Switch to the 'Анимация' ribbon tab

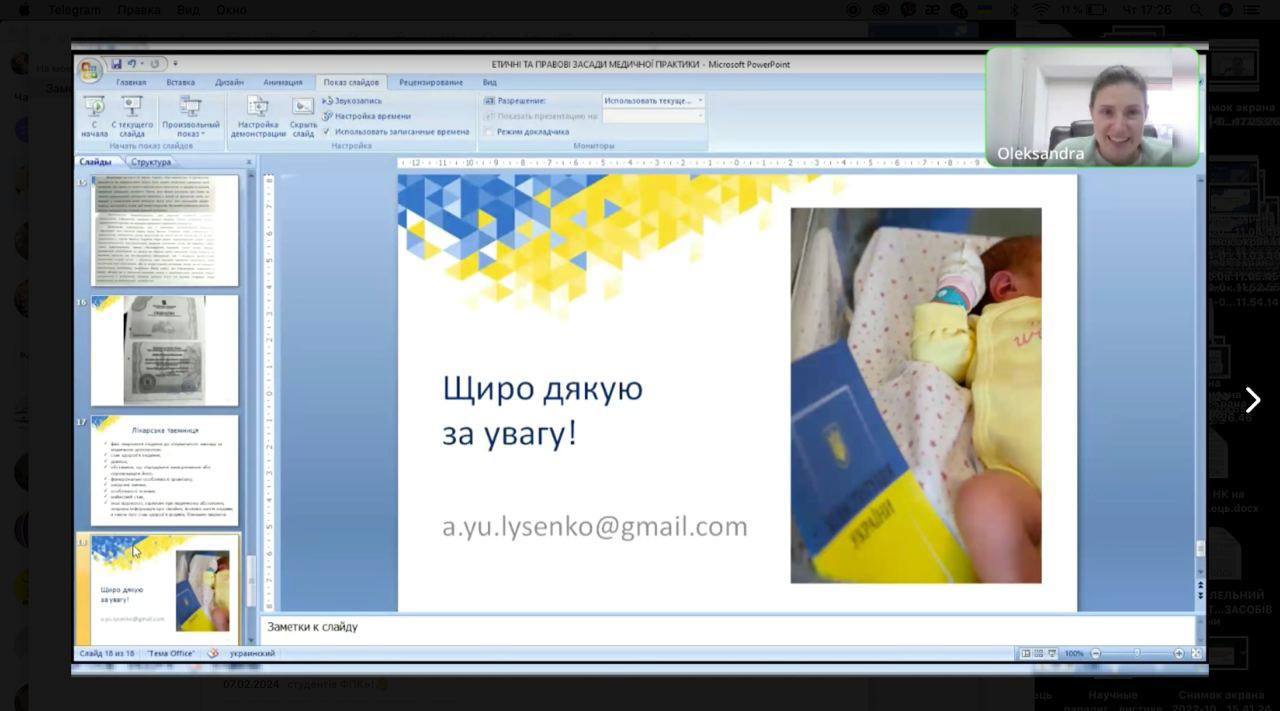(x=283, y=82)
